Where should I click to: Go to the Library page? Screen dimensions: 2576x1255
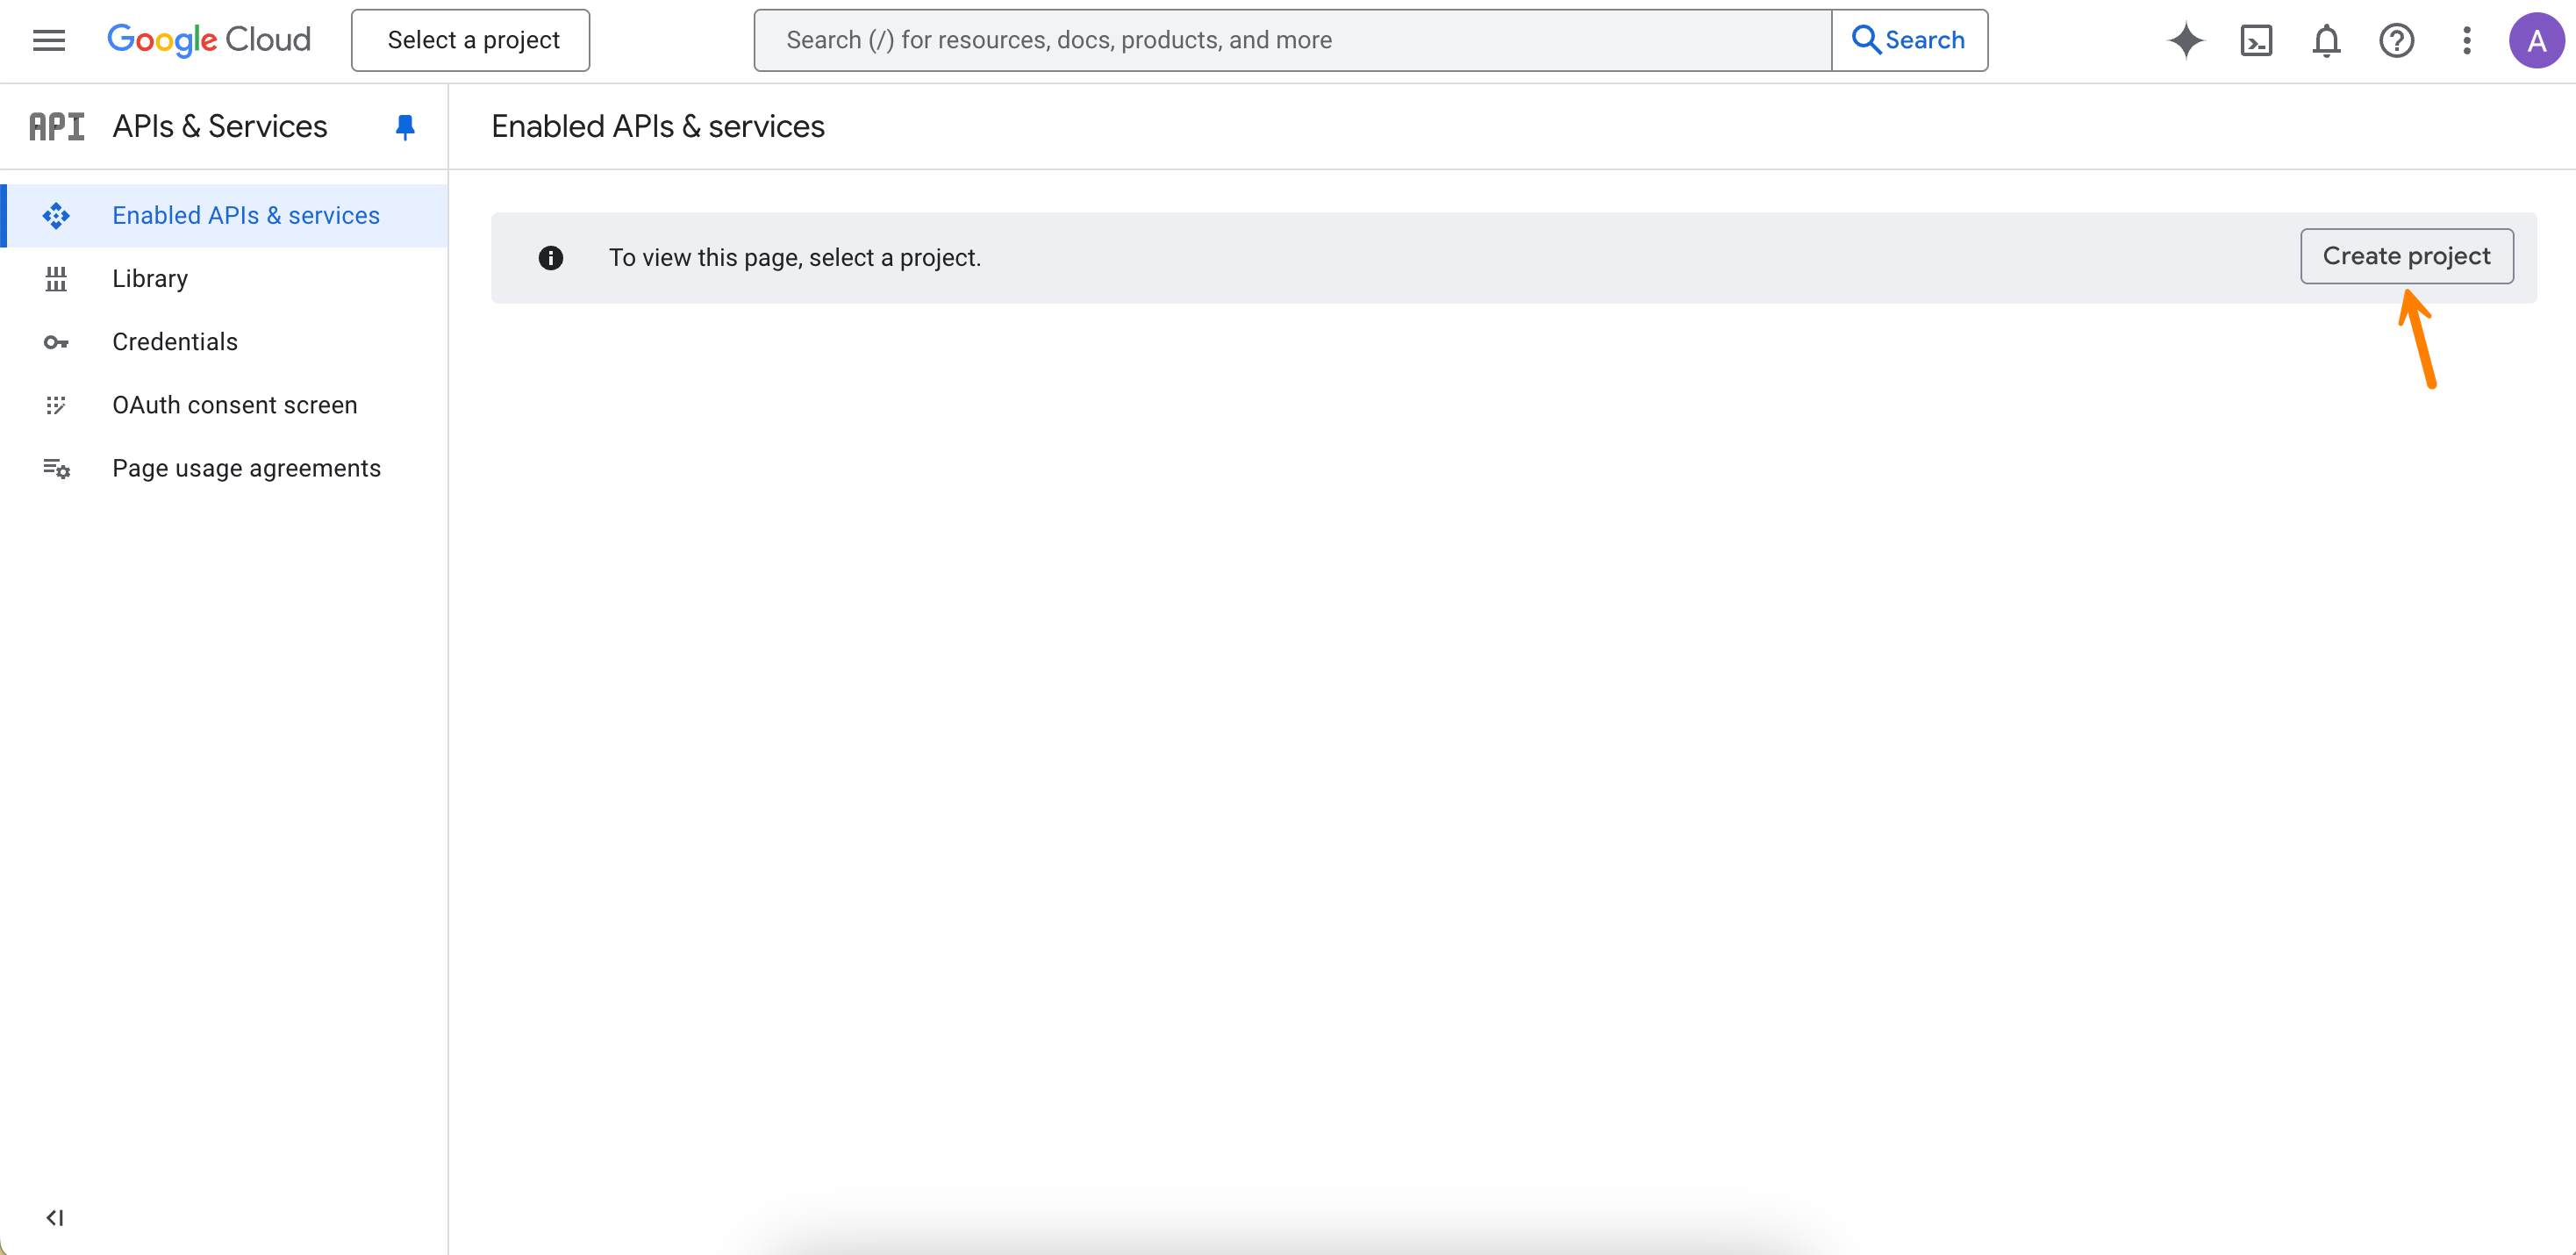[x=150, y=278]
